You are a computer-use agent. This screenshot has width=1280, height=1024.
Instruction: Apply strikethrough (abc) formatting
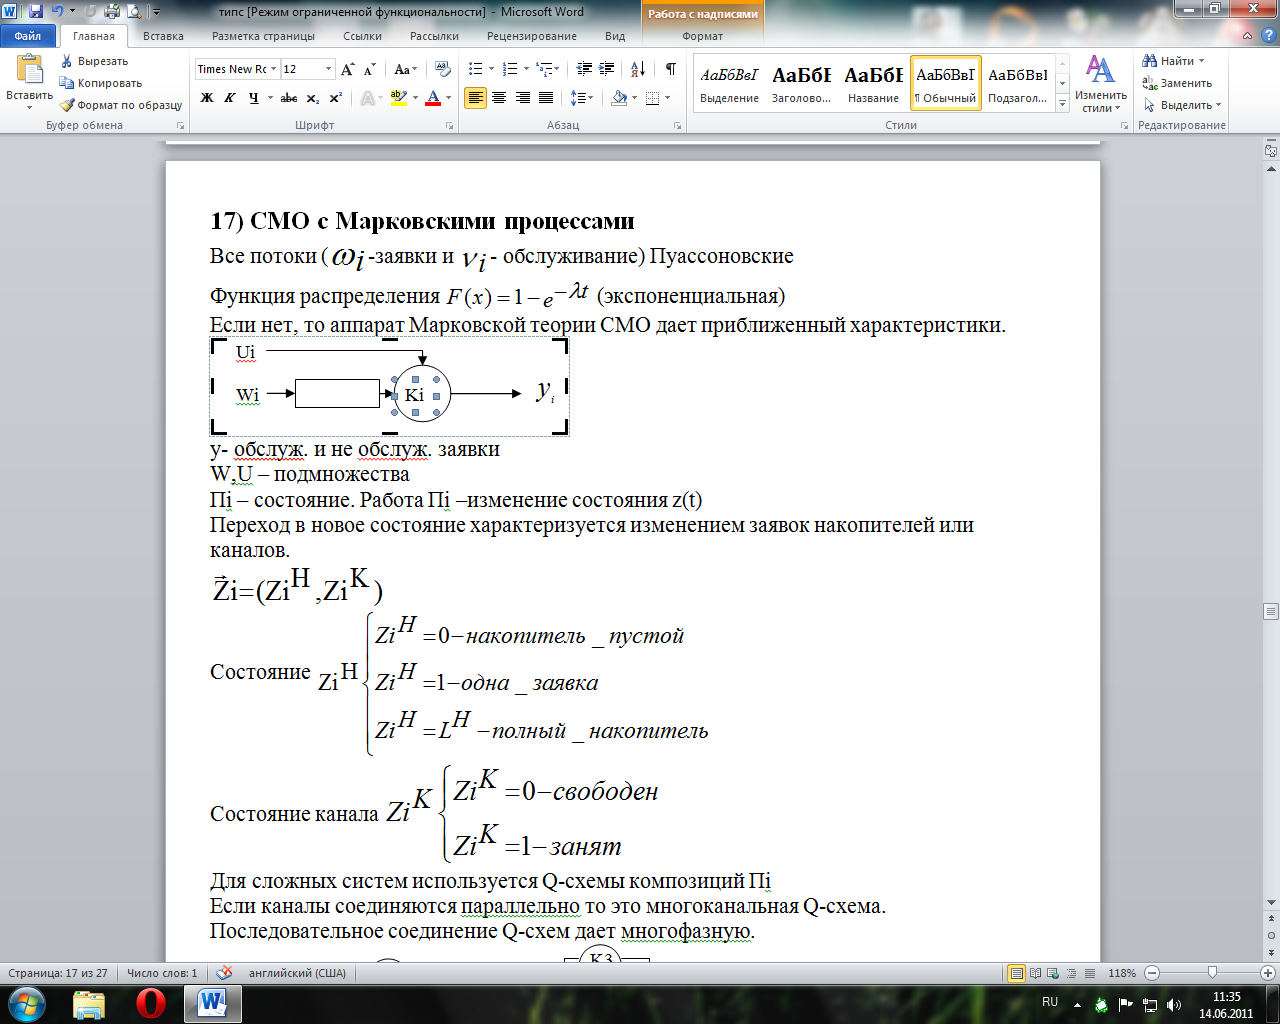[289, 98]
